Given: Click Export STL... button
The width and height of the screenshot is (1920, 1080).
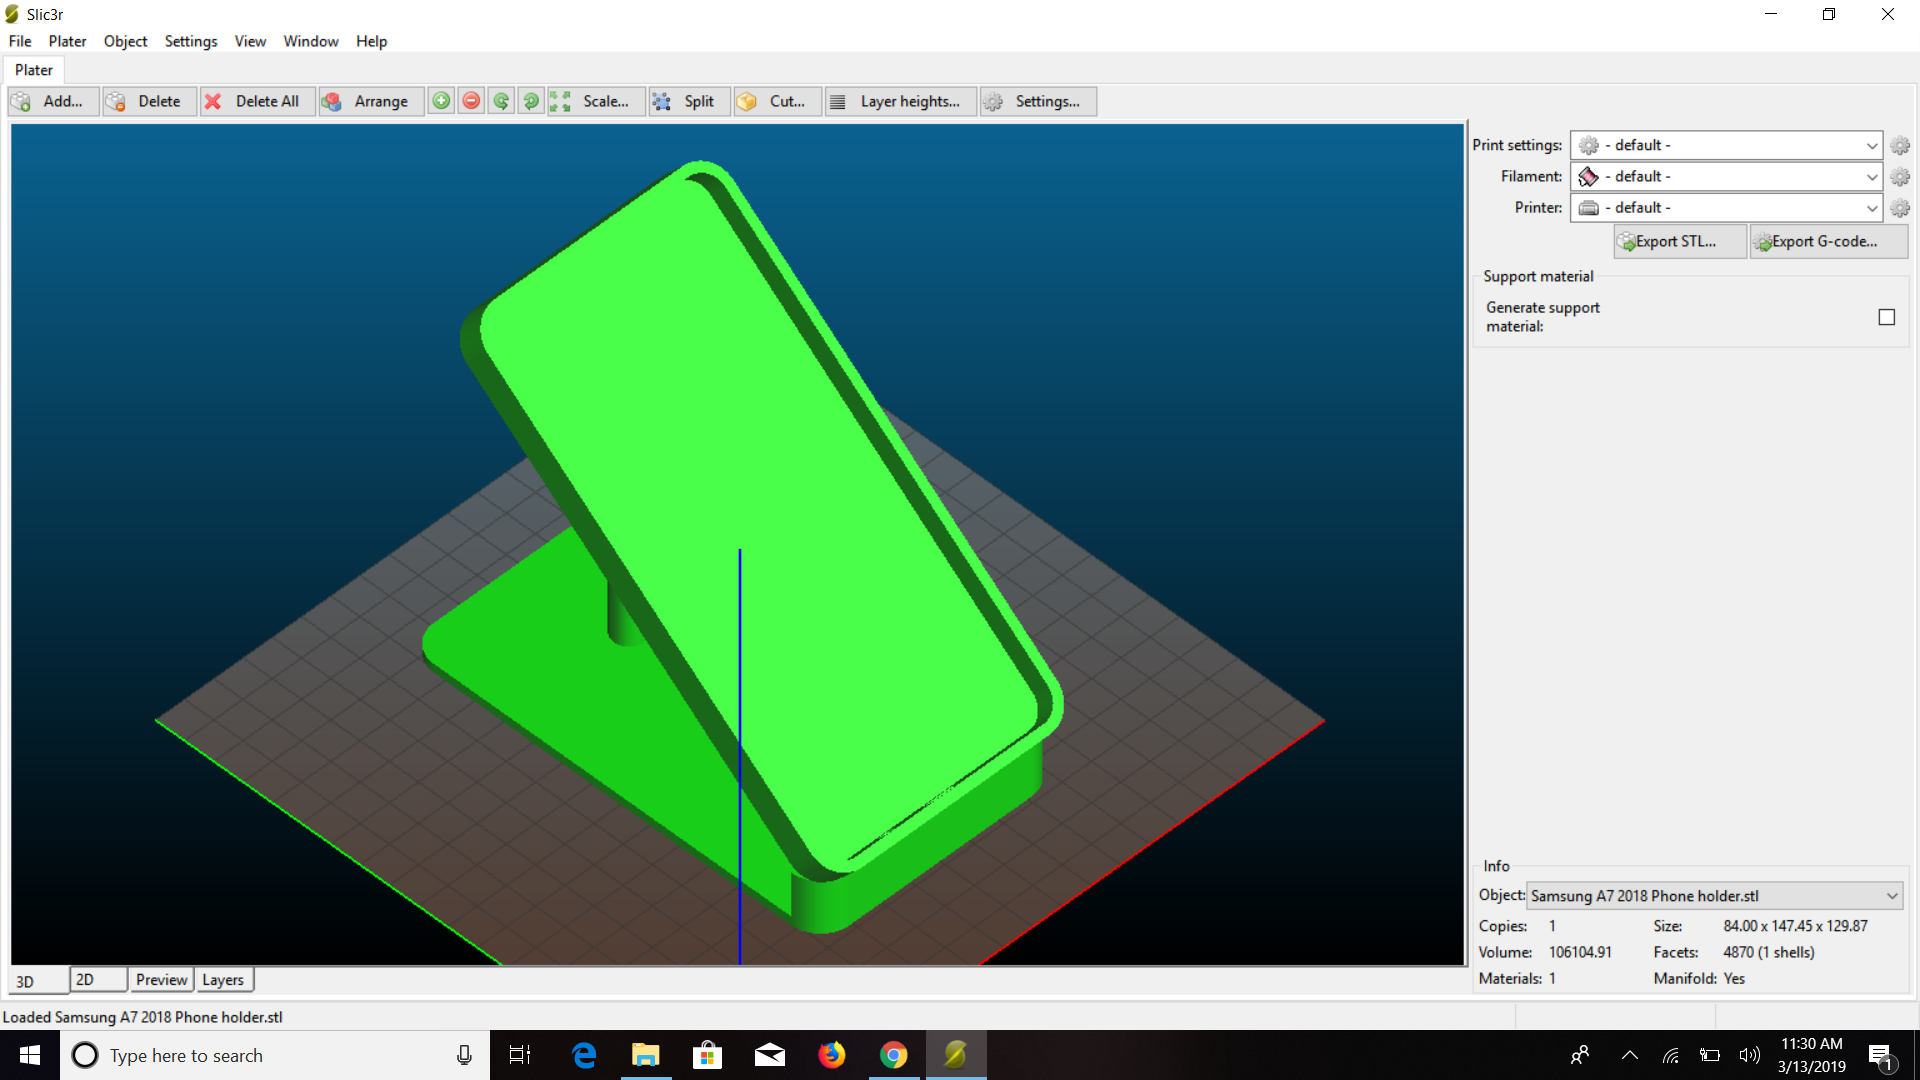Looking at the screenshot, I should point(1679,242).
